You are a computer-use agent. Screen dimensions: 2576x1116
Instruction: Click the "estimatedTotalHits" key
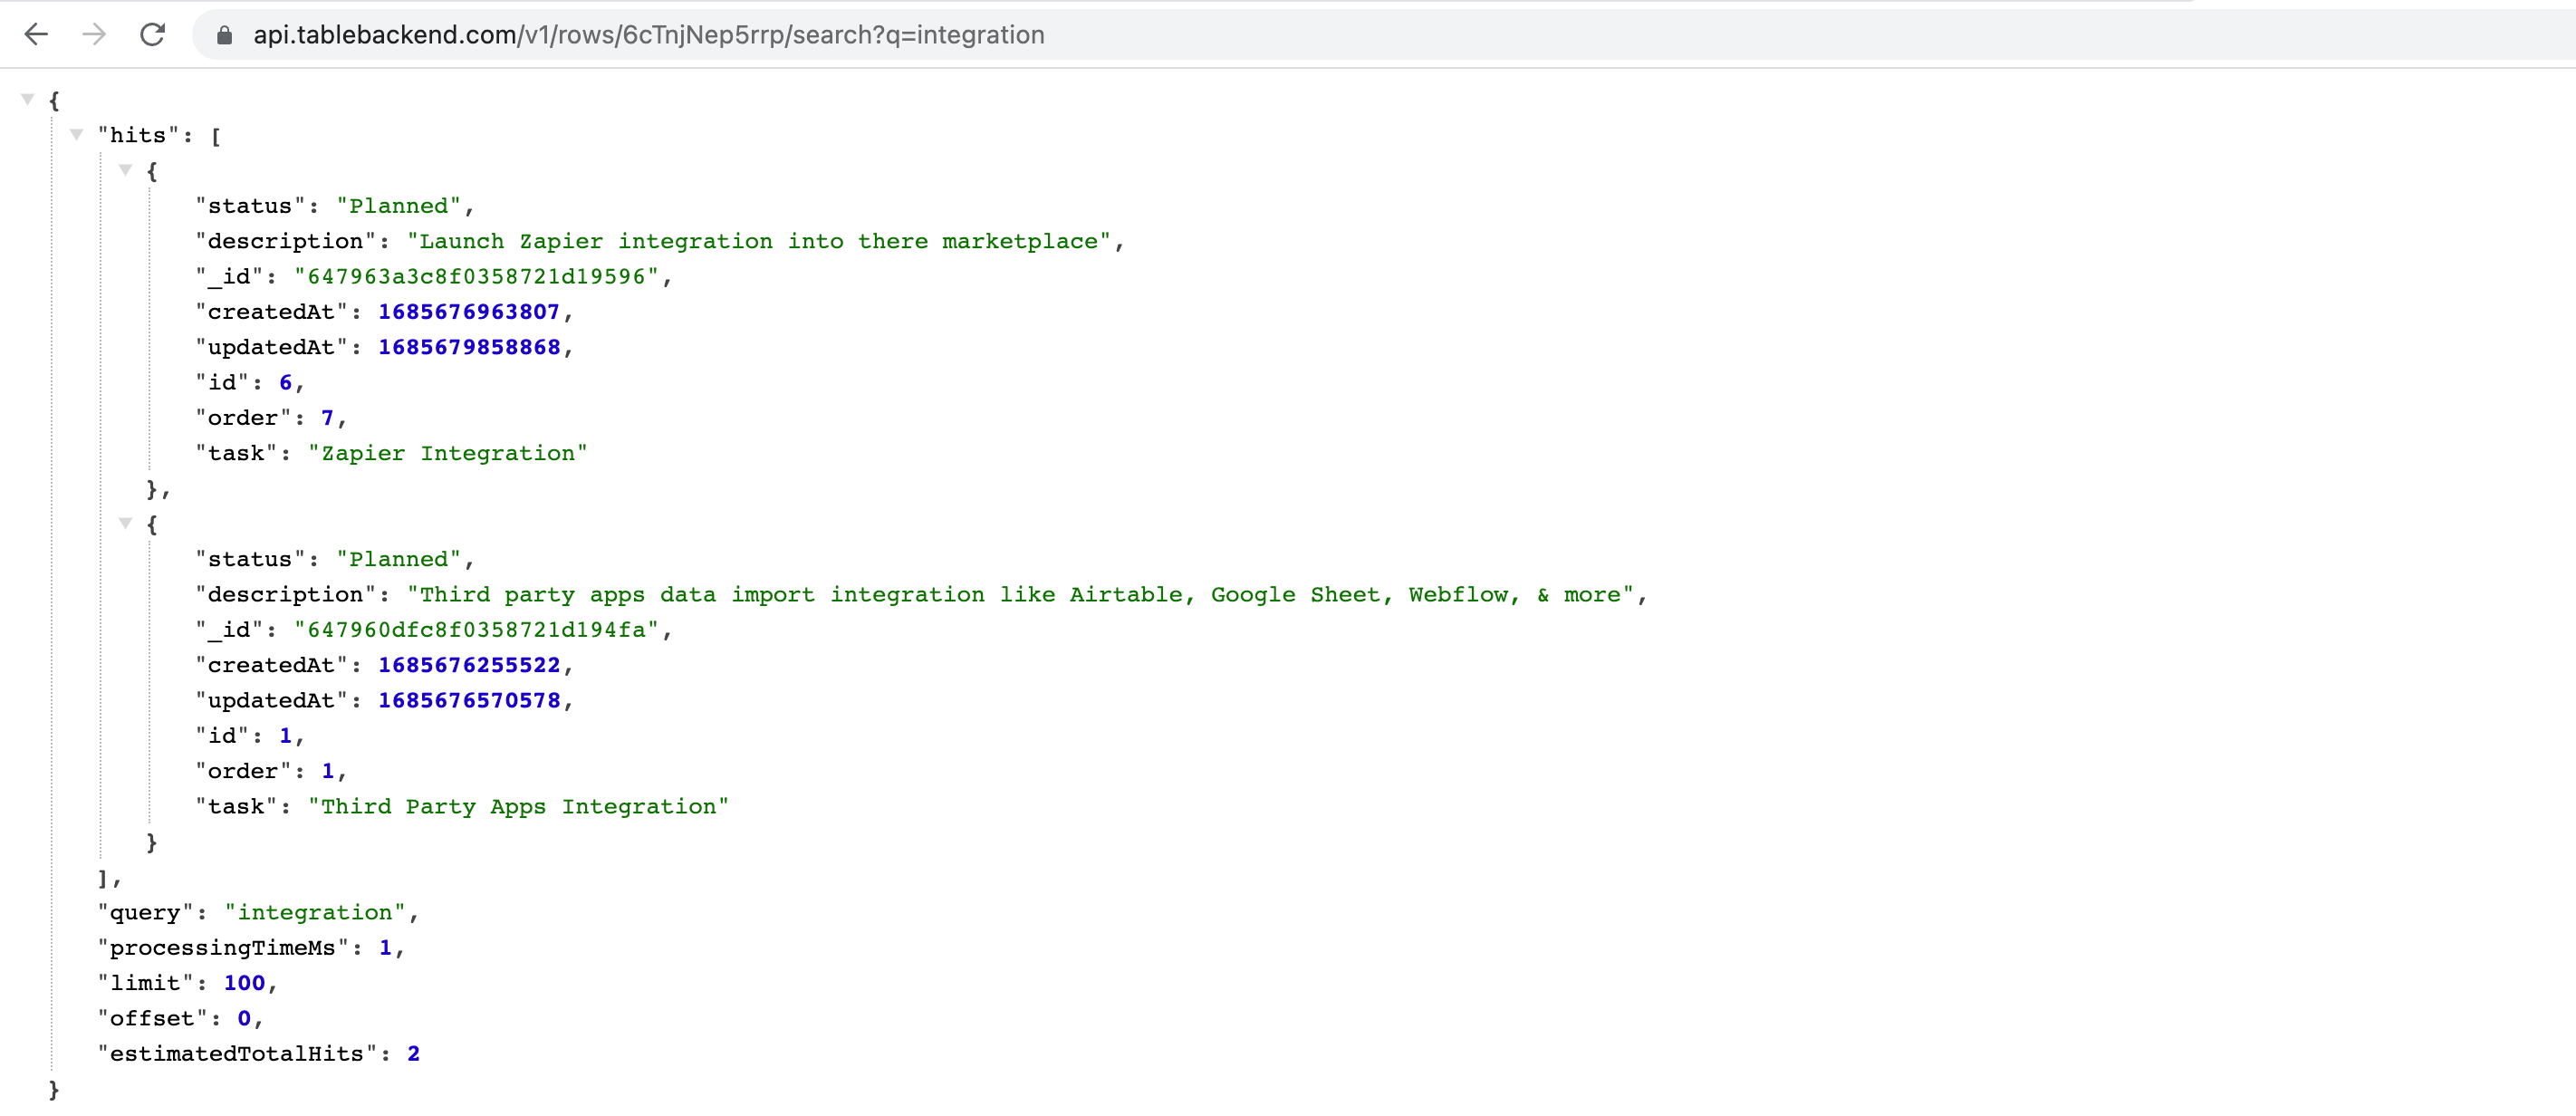236,1053
